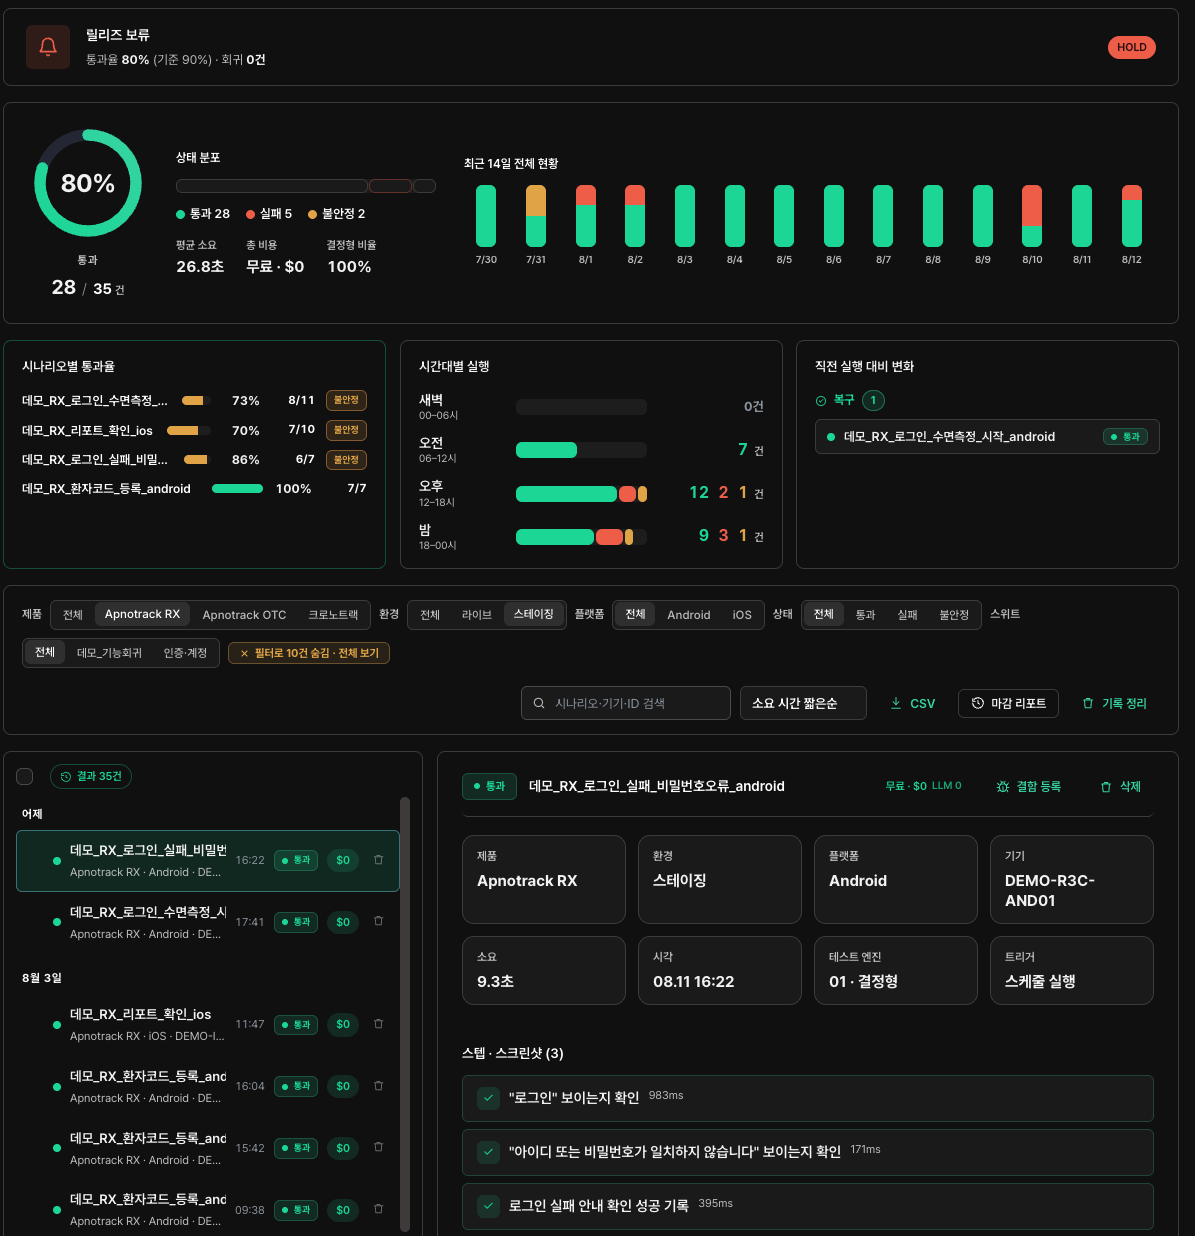Delete the 11:47 리포트_확인_ios run via trash icon
This screenshot has height=1236, width=1195.
pos(378,1023)
